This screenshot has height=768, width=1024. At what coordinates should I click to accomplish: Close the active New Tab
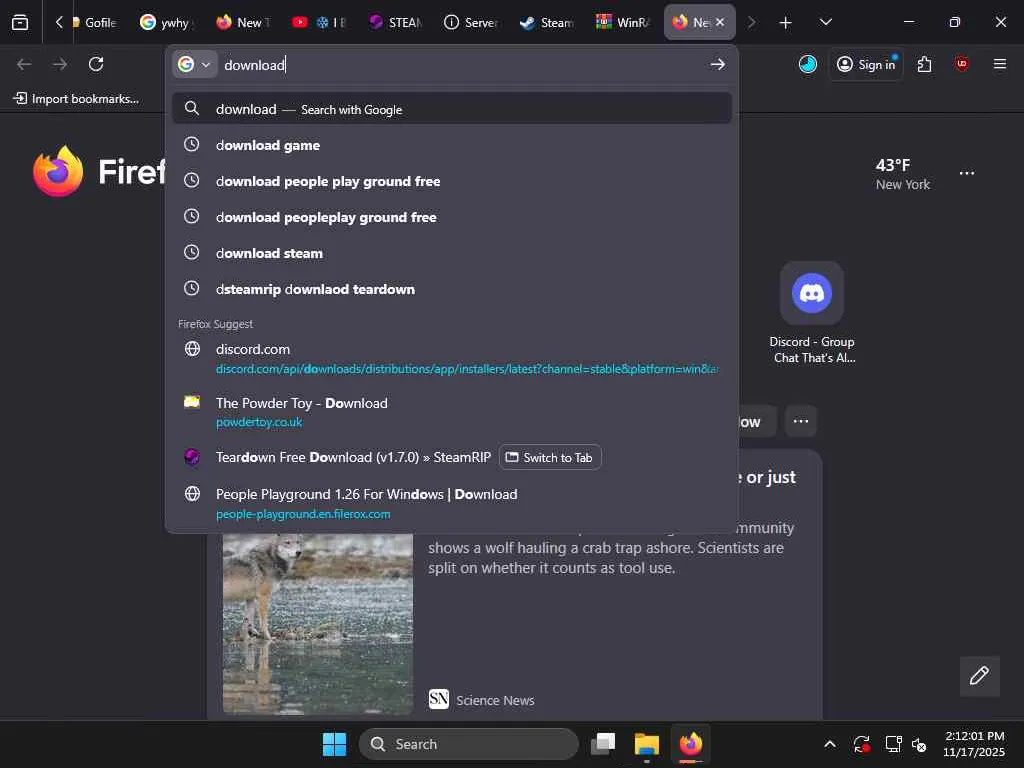720,22
